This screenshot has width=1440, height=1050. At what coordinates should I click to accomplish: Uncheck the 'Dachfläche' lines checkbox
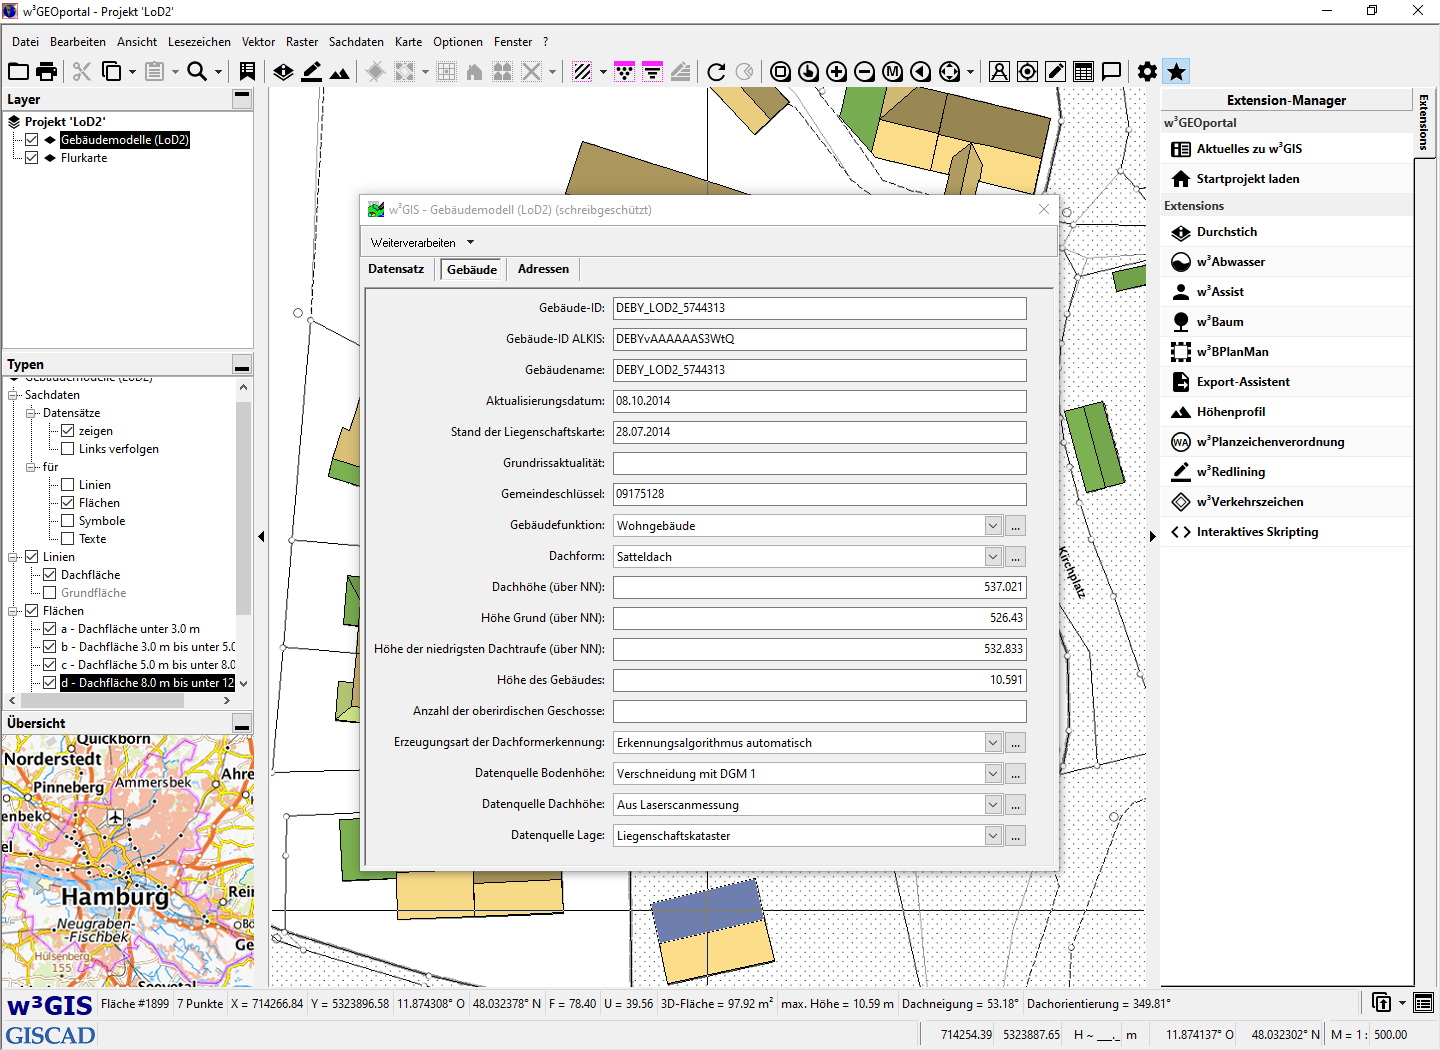50,575
